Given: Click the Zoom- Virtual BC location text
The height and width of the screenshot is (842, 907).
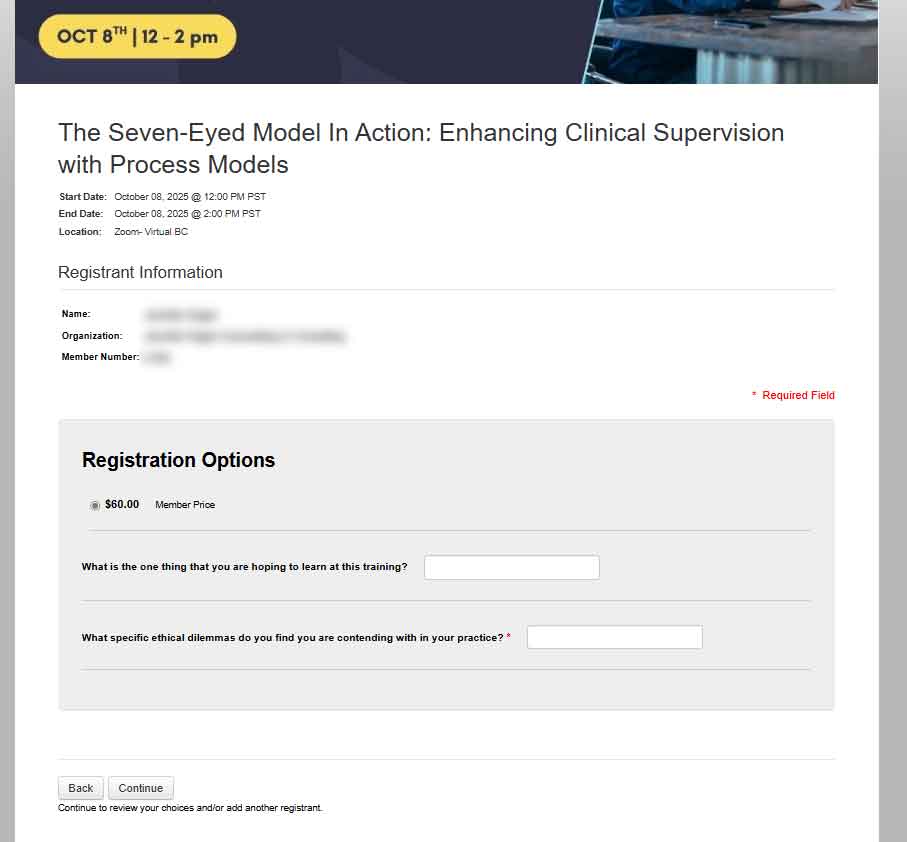Looking at the screenshot, I should 150,232.
